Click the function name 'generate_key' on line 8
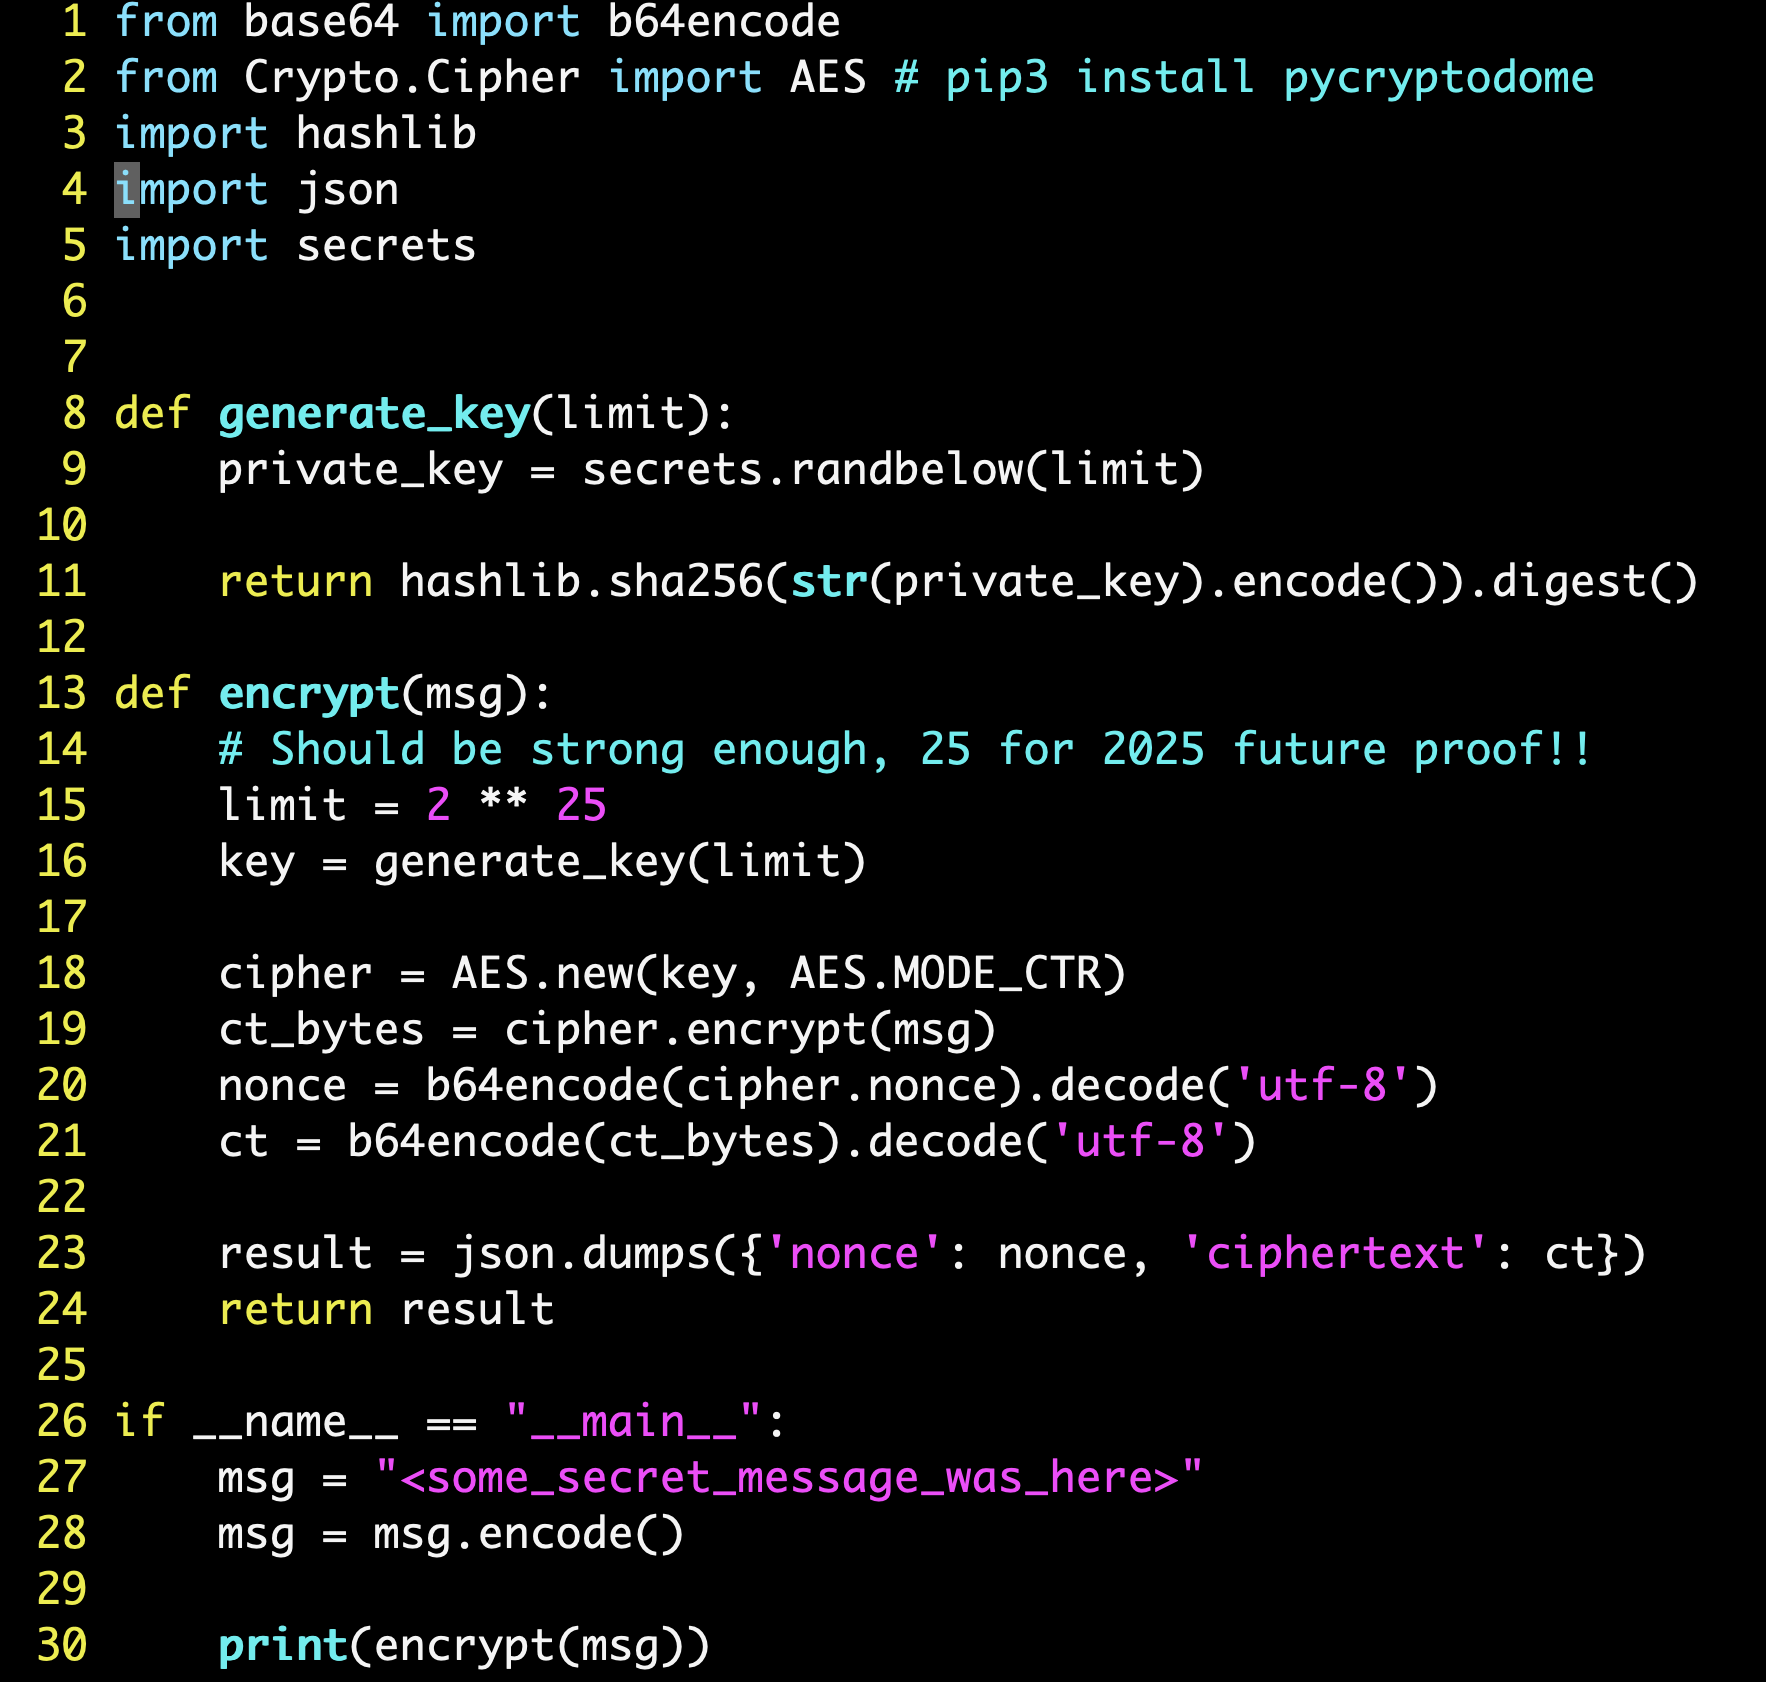Screen dimensions: 1766x1682 pyautogui.click(x=374, y=414)
